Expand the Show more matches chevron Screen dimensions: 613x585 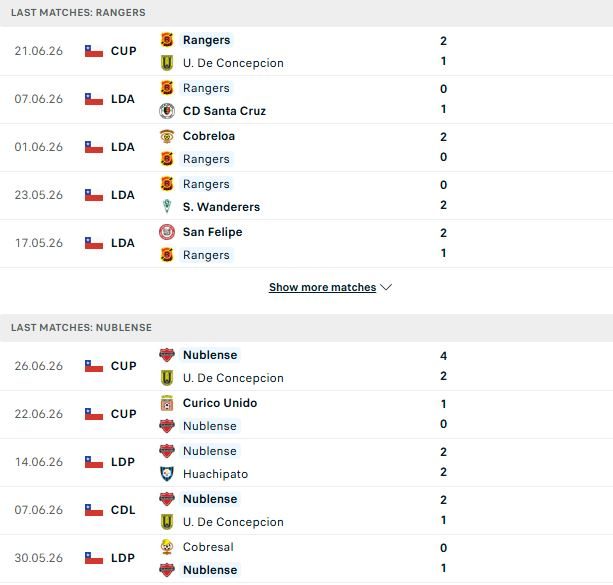[386, 287]
